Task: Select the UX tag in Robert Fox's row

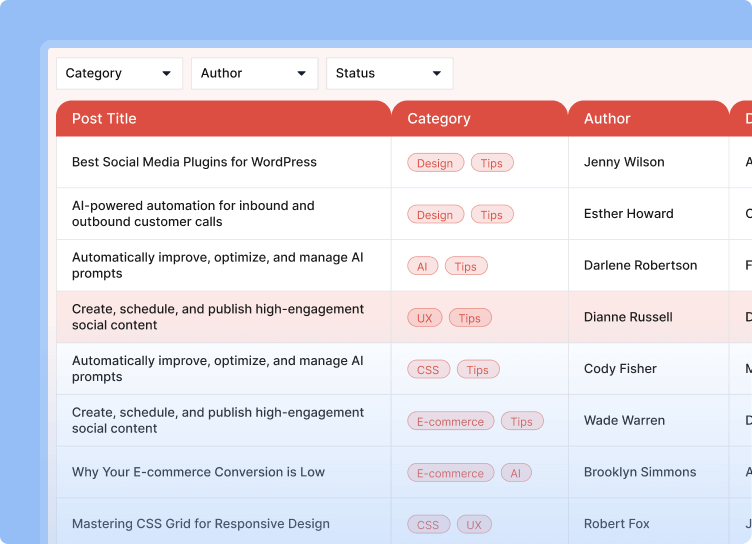Action: (x=474, y=525)
